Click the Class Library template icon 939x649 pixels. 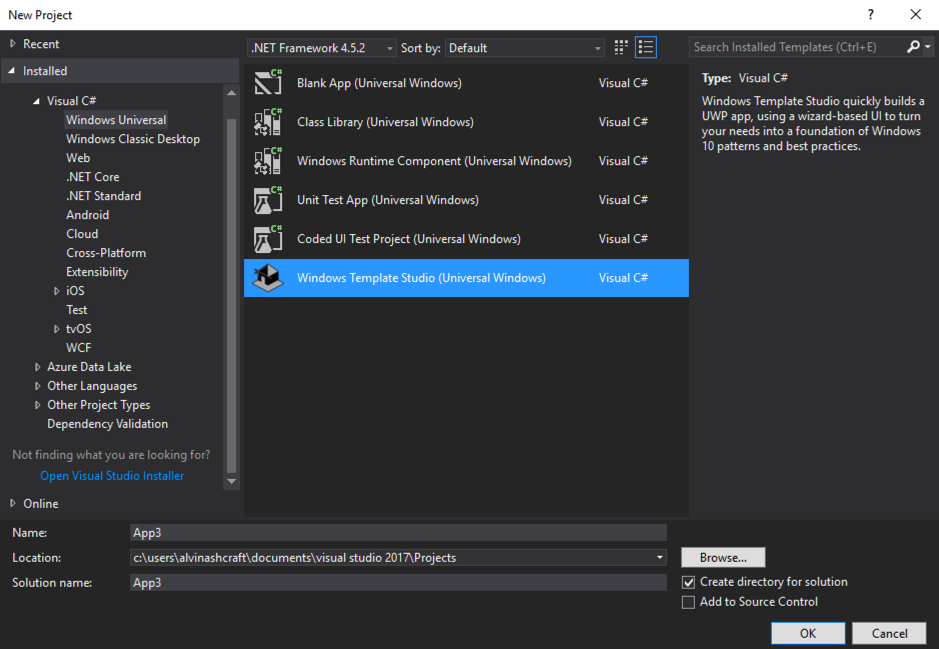(268, 122)
